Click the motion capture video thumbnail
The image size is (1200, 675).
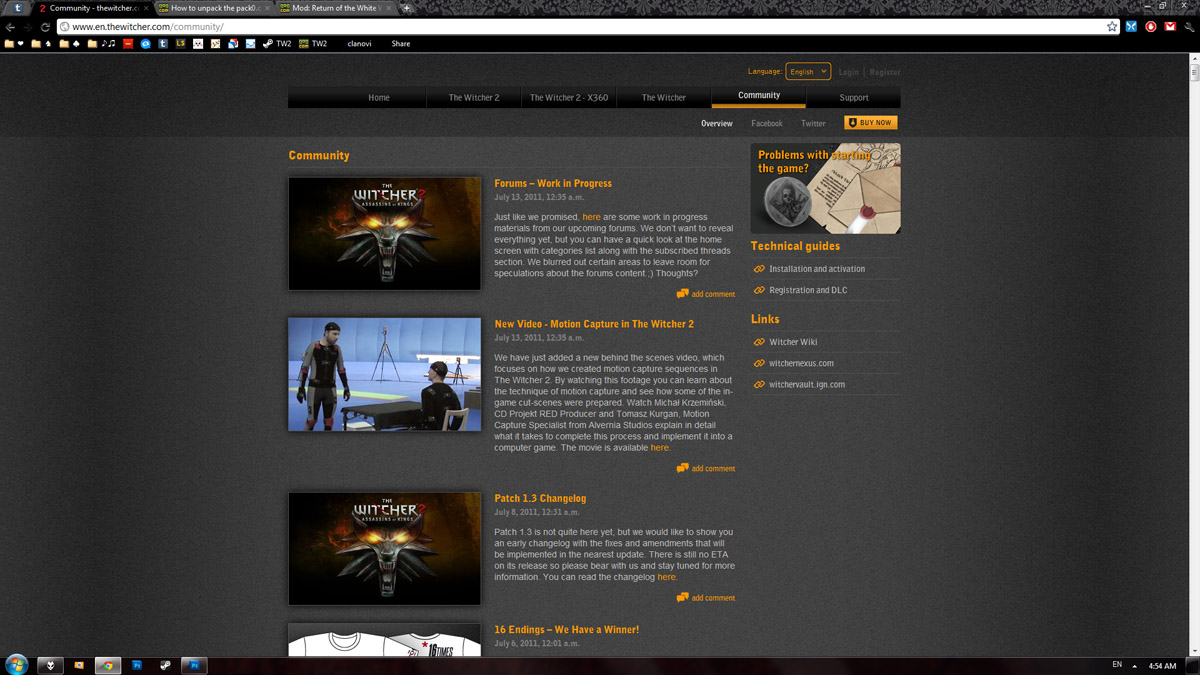(x=385, y=374)
